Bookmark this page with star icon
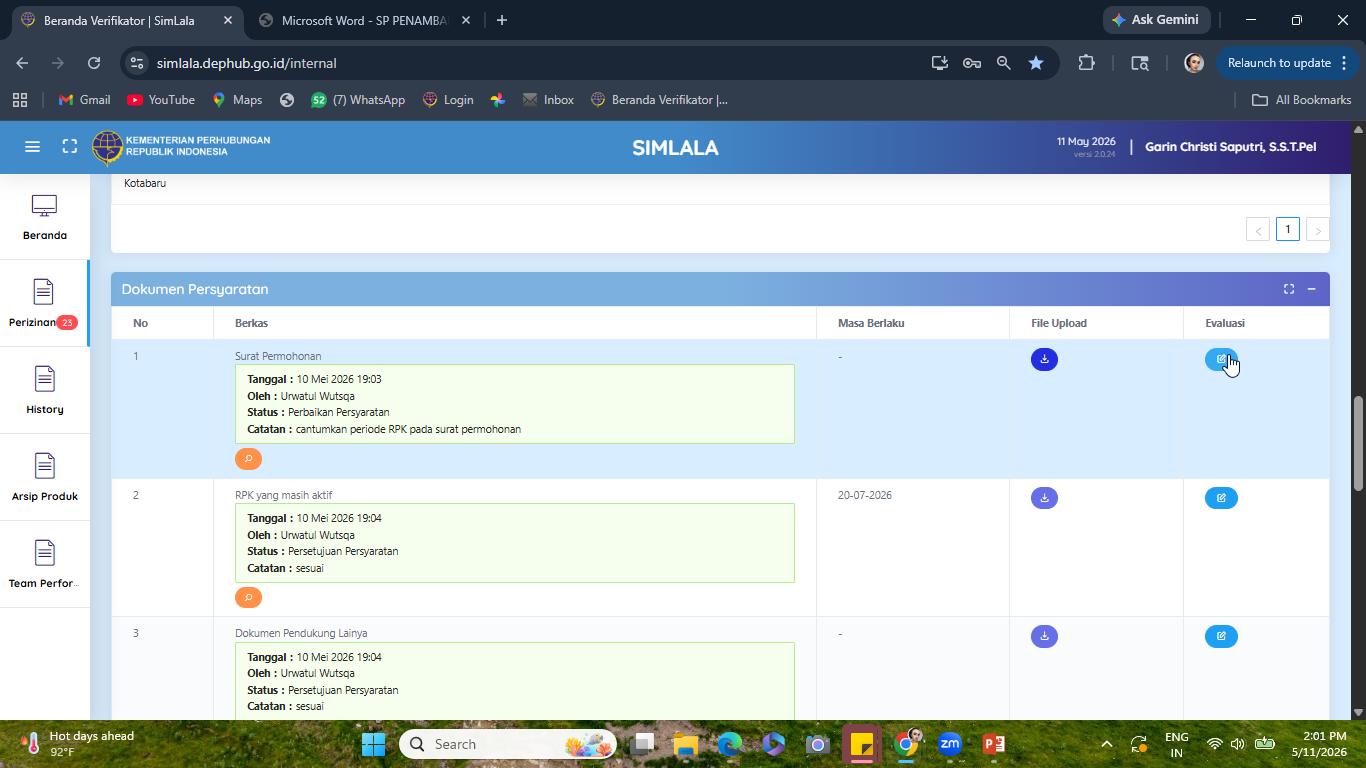 tap(1036, 63)
